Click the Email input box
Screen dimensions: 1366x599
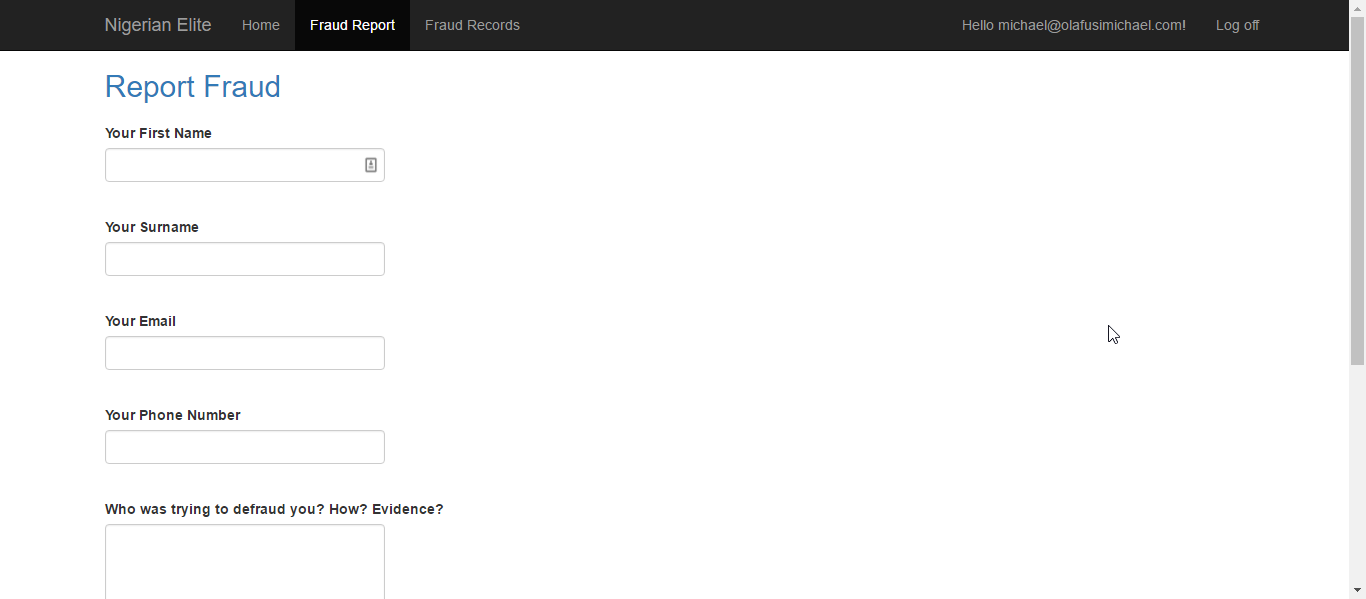244,352
